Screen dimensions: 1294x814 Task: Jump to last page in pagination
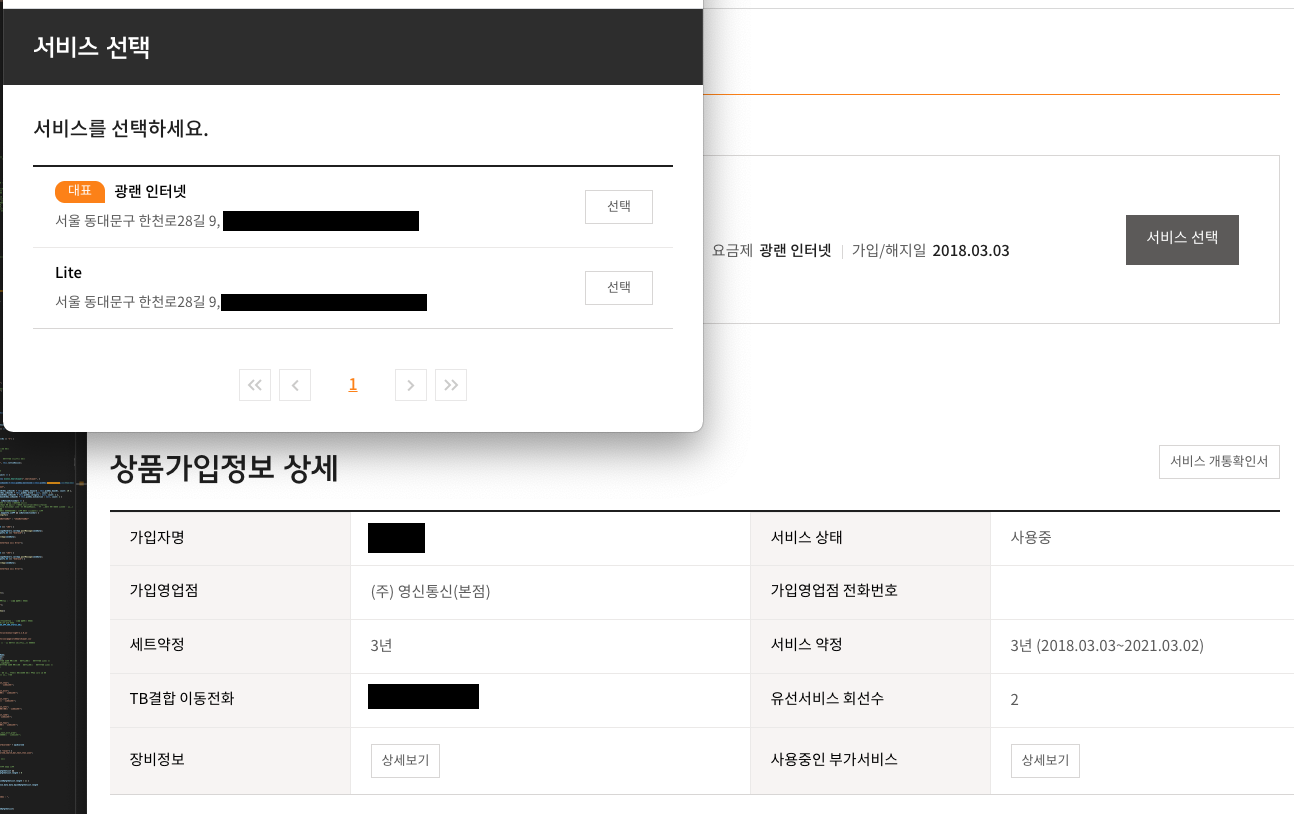451,385
